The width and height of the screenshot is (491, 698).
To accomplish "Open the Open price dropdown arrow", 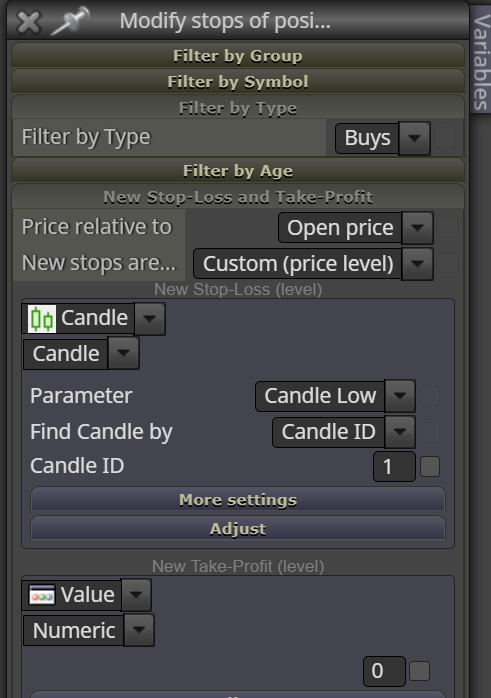I will [x=418, y=228].
